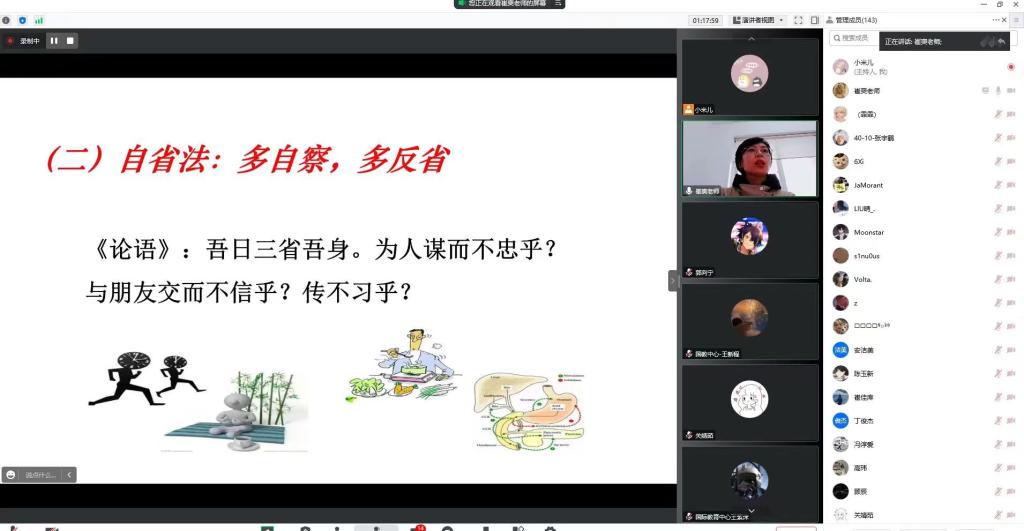Image resolution: width=1024 pixels, height=531 pixels.
Task: Open more options in members panel
Action: click(996, 20)
